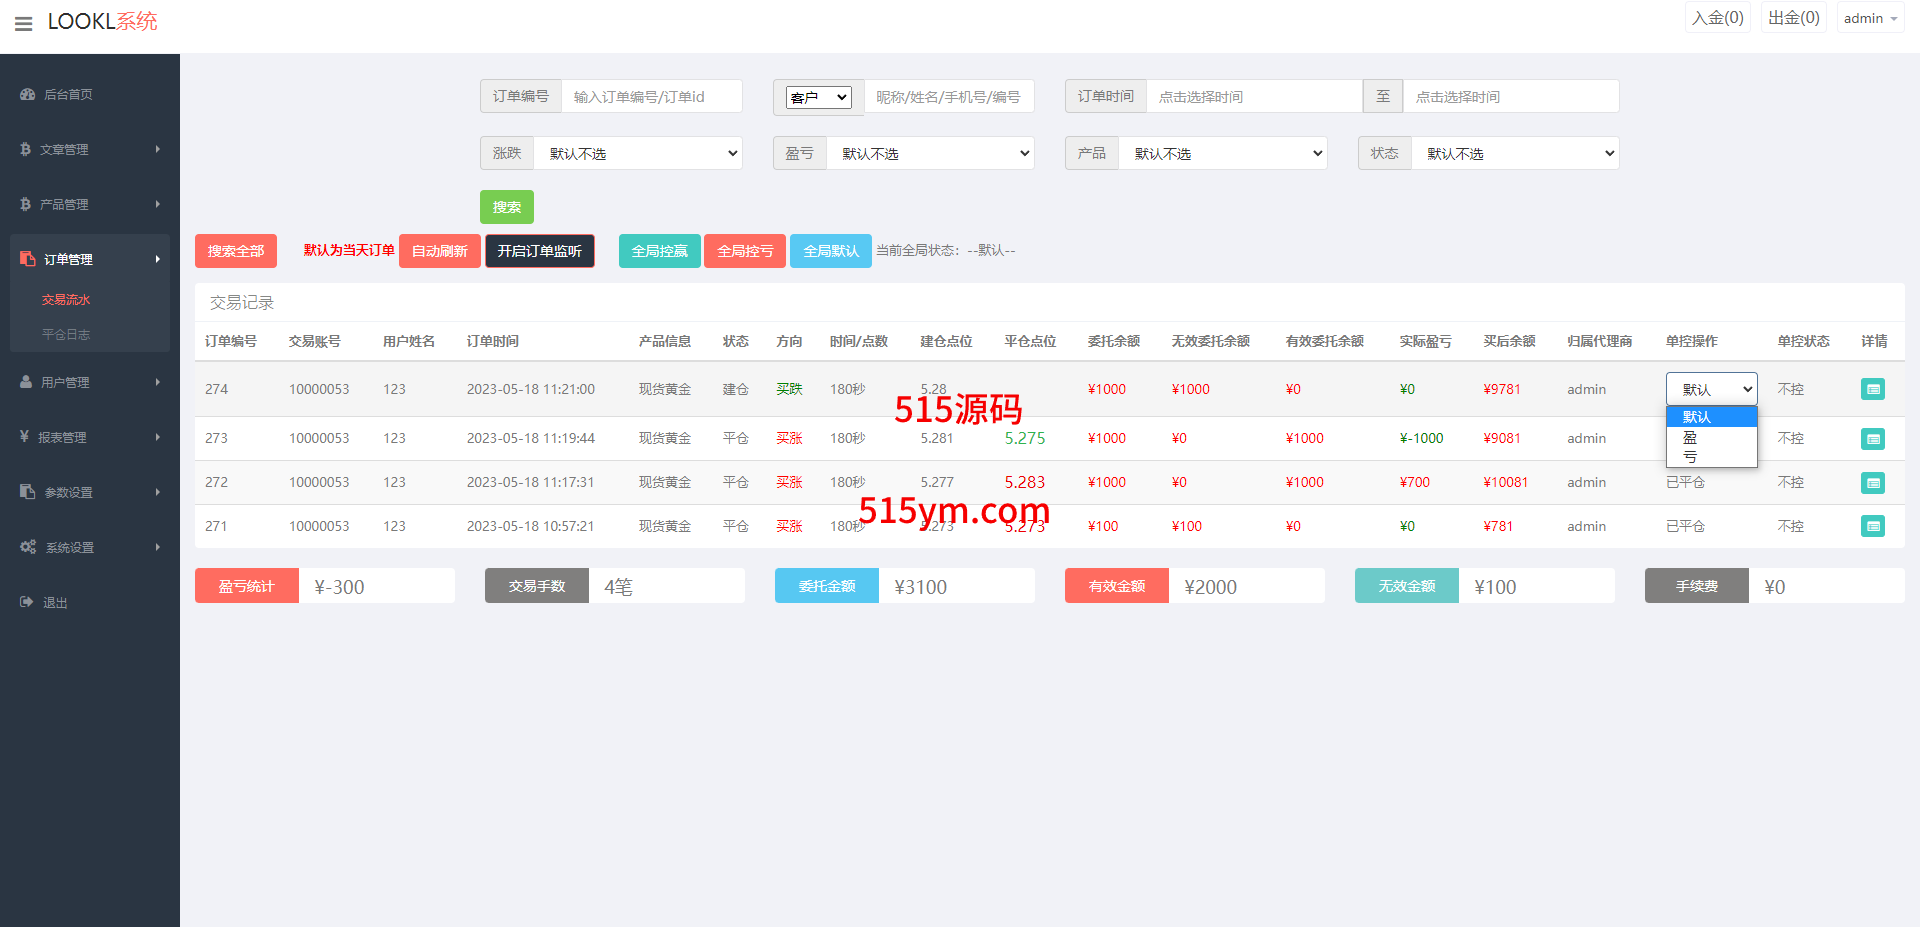Open detail icon for order 273

(1872, 439)
